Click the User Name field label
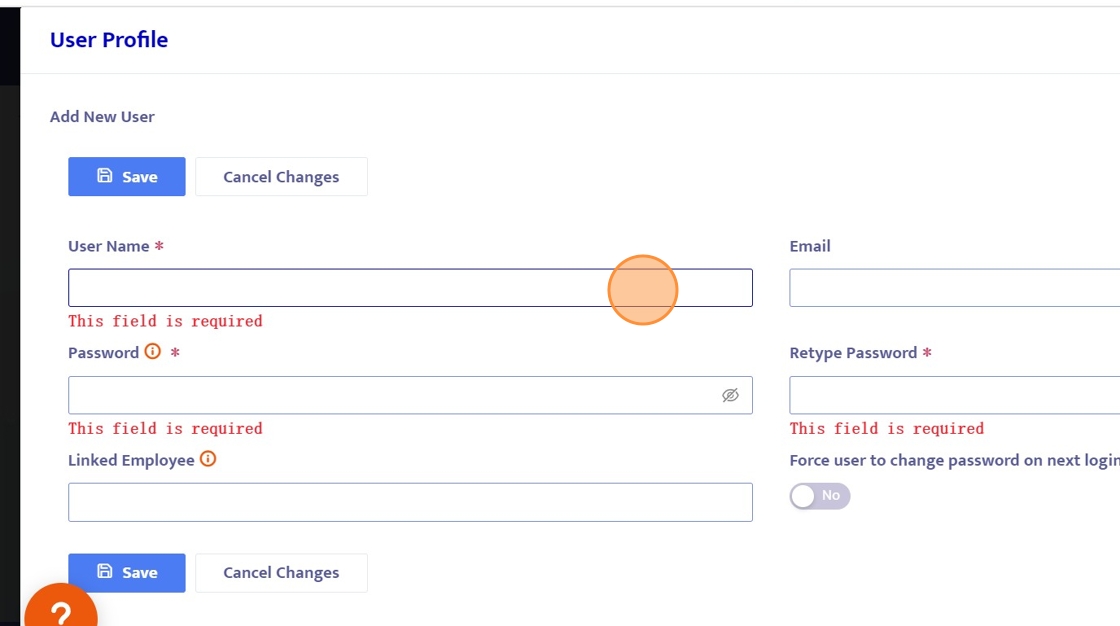Screen dimensions: 1120x626 click(109, 246)
